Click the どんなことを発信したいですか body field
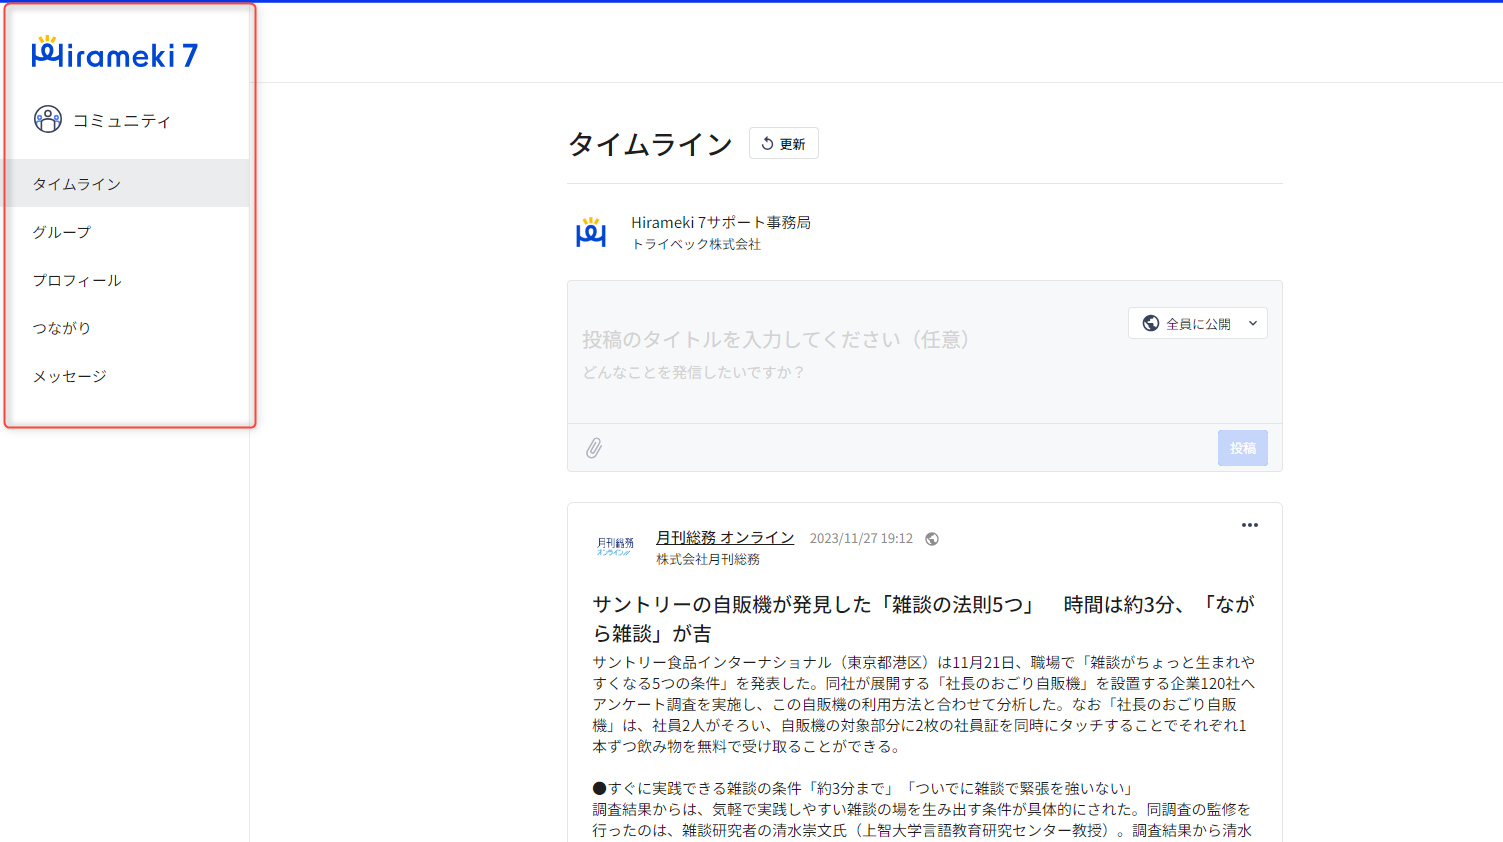Viewport: 1503px width, 842px height. pyautogui.click(x=694, y=372)
